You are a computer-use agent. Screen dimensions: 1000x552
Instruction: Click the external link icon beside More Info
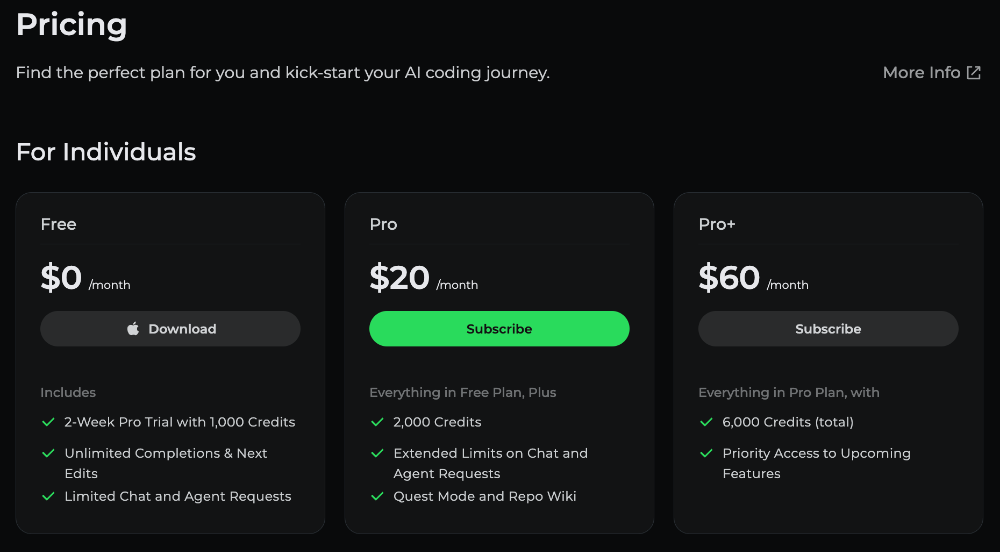point(974,73)
